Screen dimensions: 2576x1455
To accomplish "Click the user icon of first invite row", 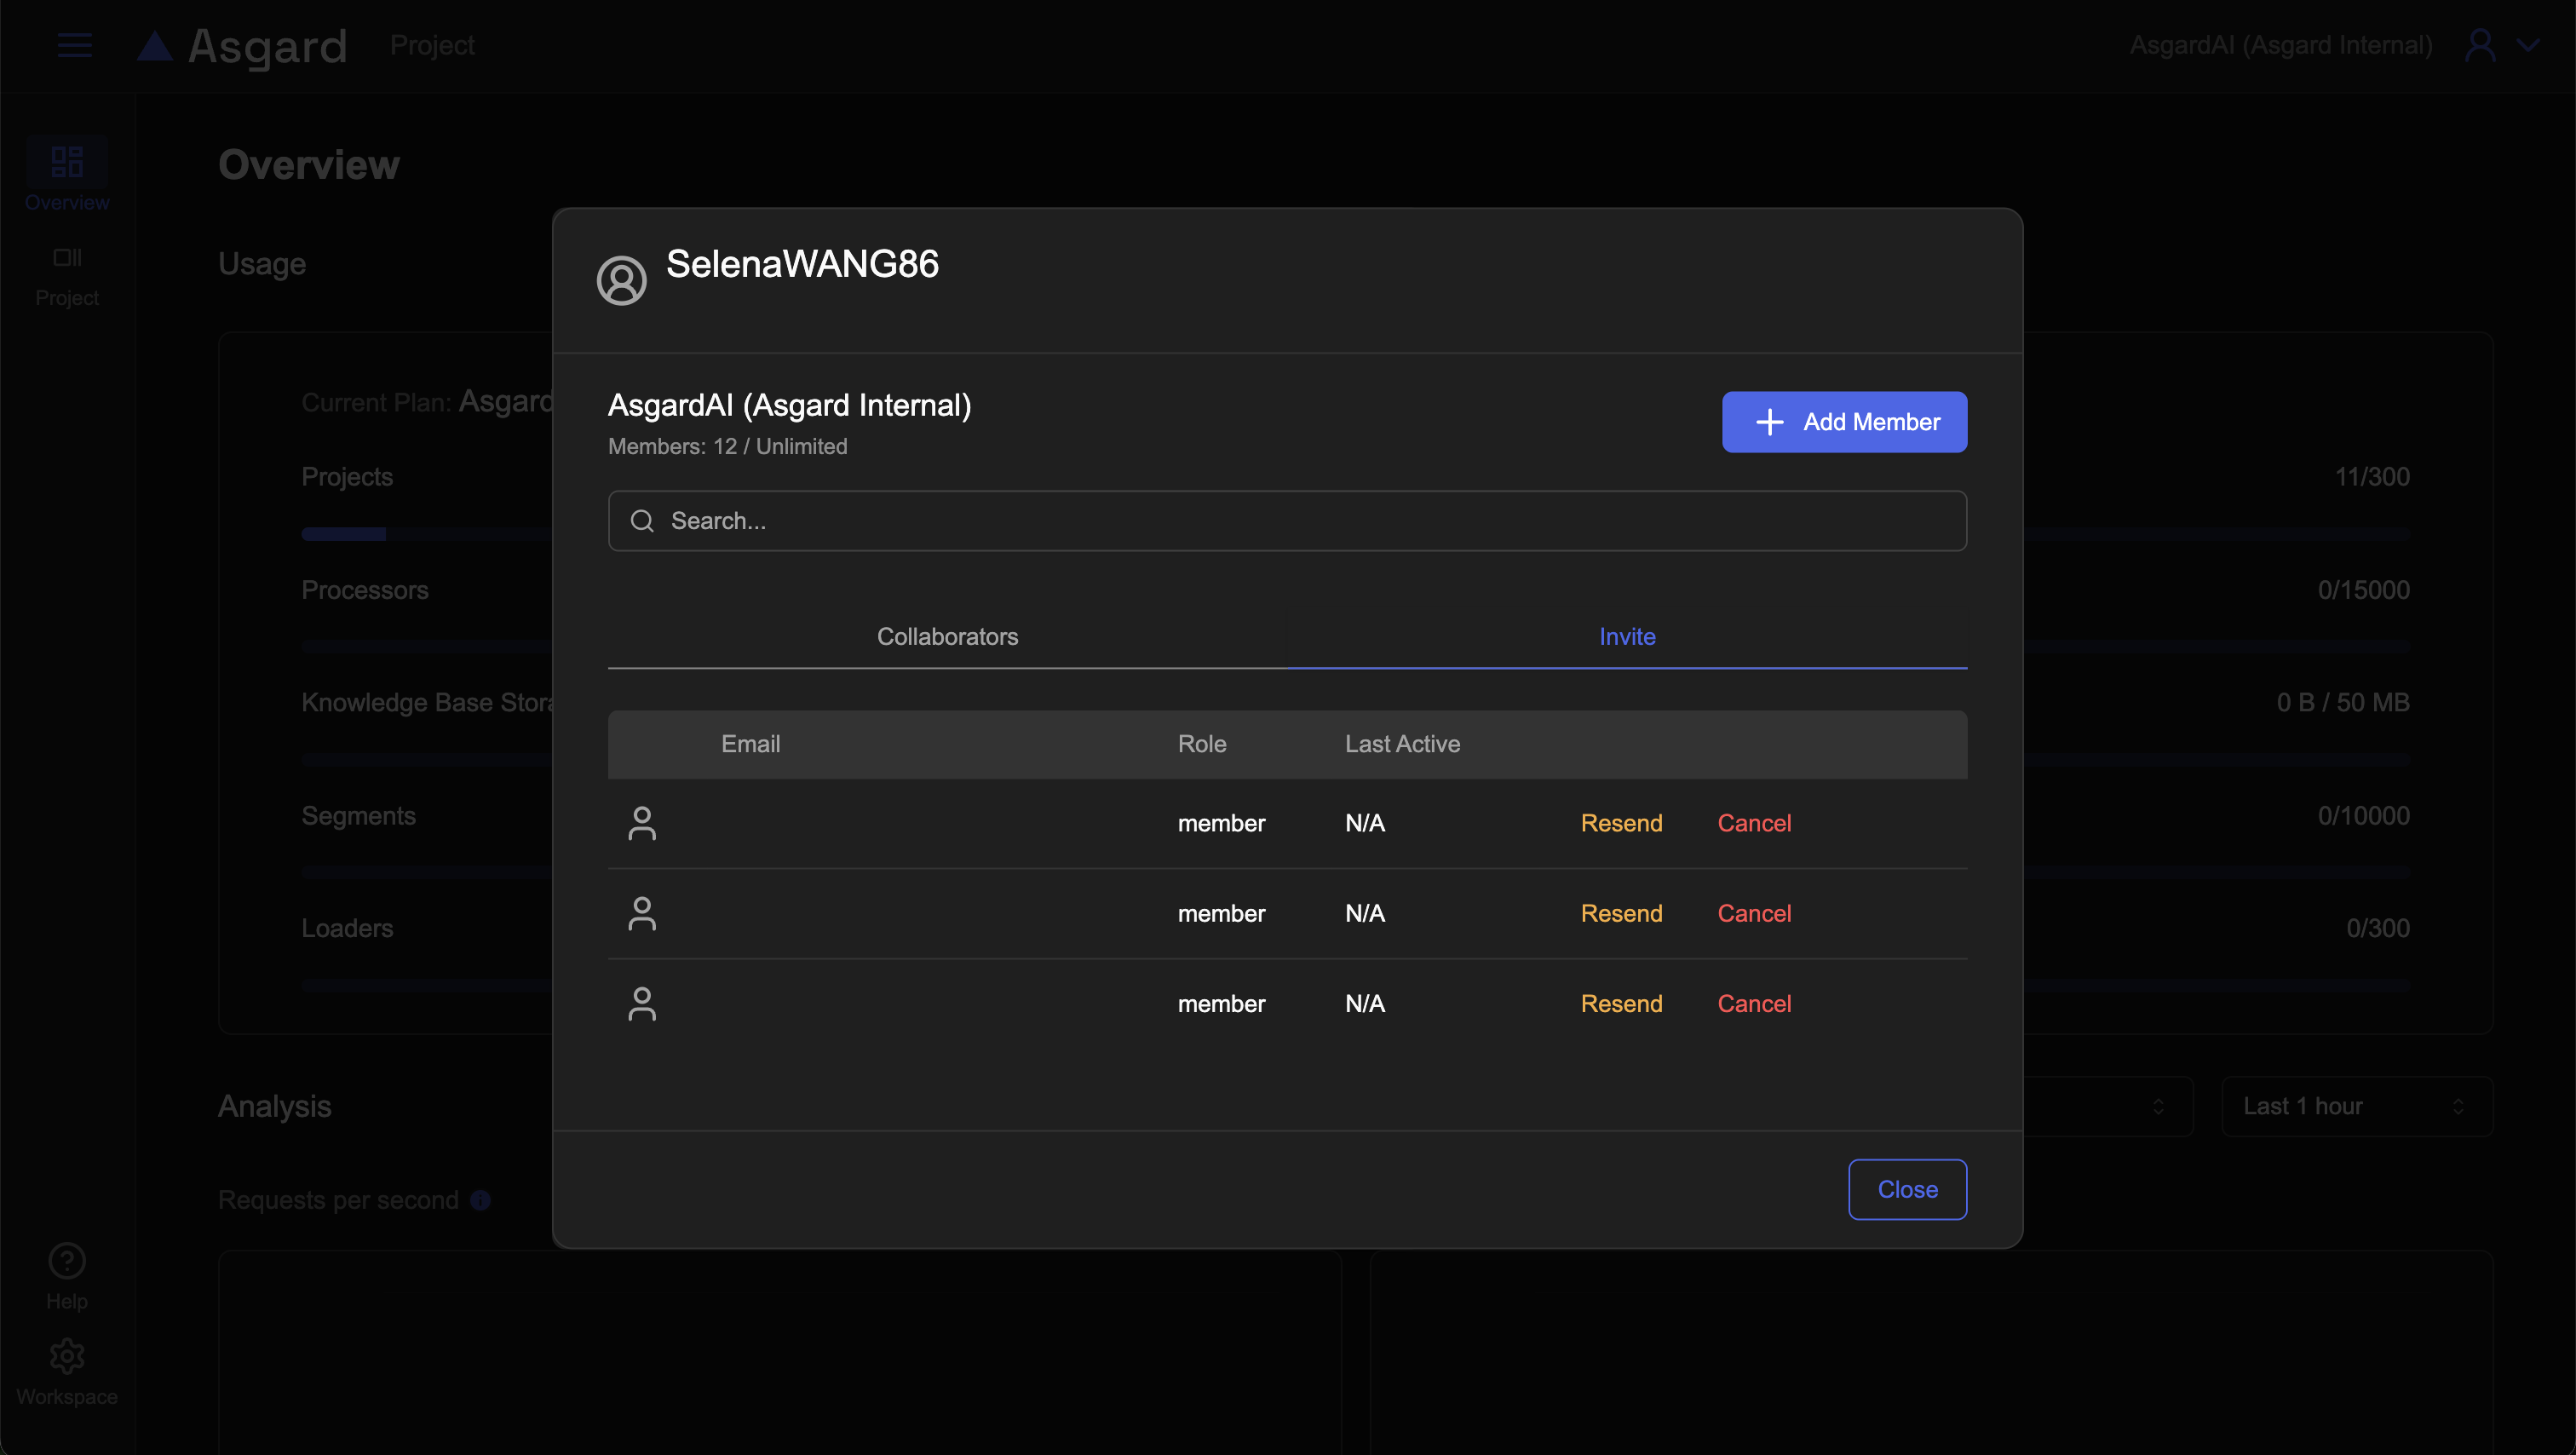I will 642,823.
